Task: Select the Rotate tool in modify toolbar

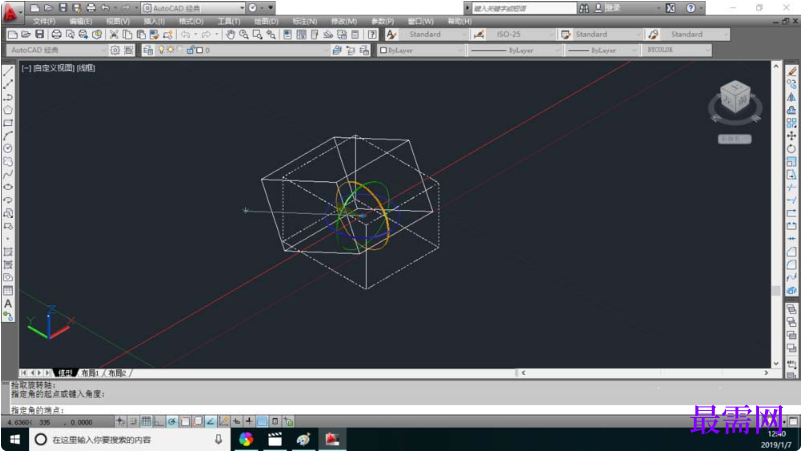Action: (x=791, y=149)
